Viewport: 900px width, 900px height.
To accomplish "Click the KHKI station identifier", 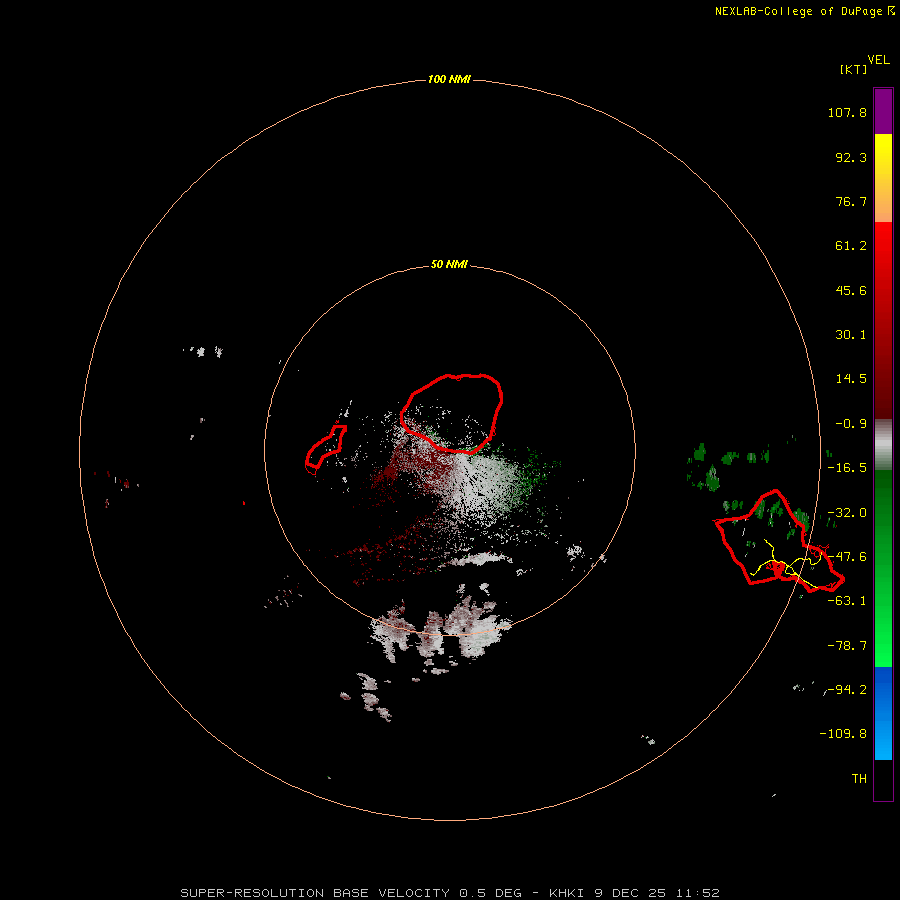I will [x=567, y=893].
